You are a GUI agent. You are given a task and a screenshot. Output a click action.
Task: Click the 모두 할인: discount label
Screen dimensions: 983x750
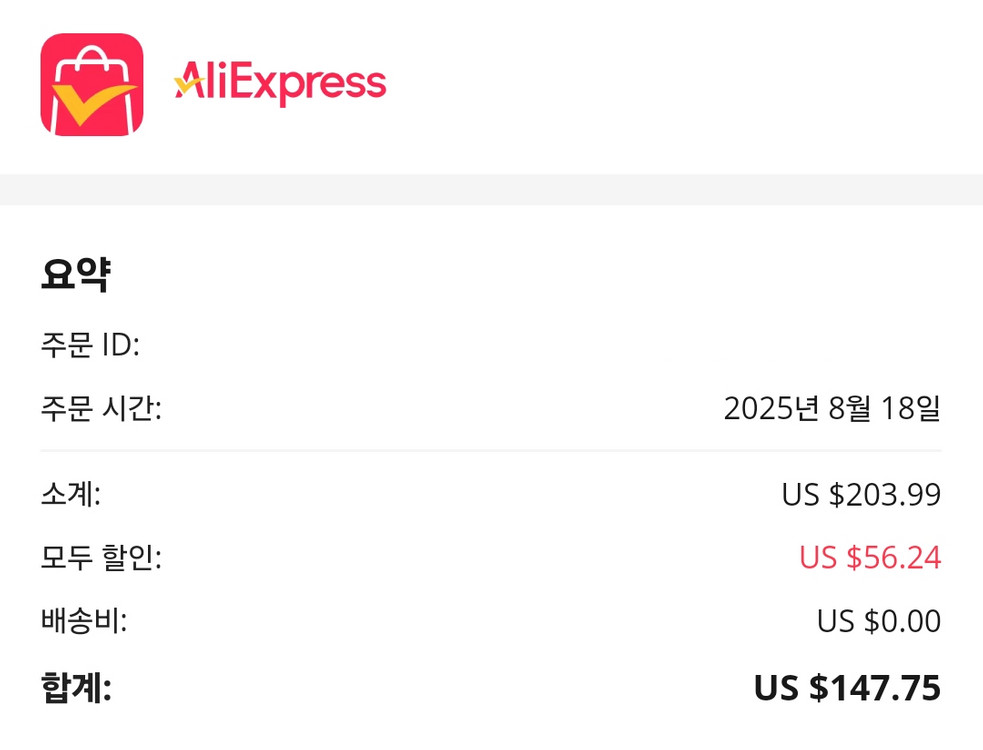pos(101,557)
